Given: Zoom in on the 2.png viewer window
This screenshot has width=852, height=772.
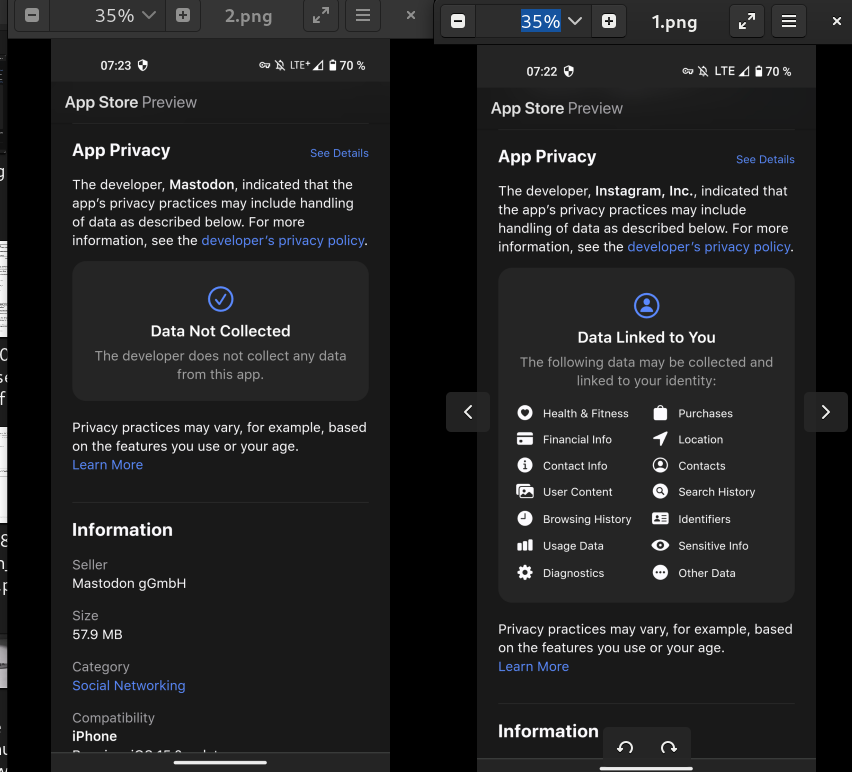Looking at the screenshot, I should 183,15.
